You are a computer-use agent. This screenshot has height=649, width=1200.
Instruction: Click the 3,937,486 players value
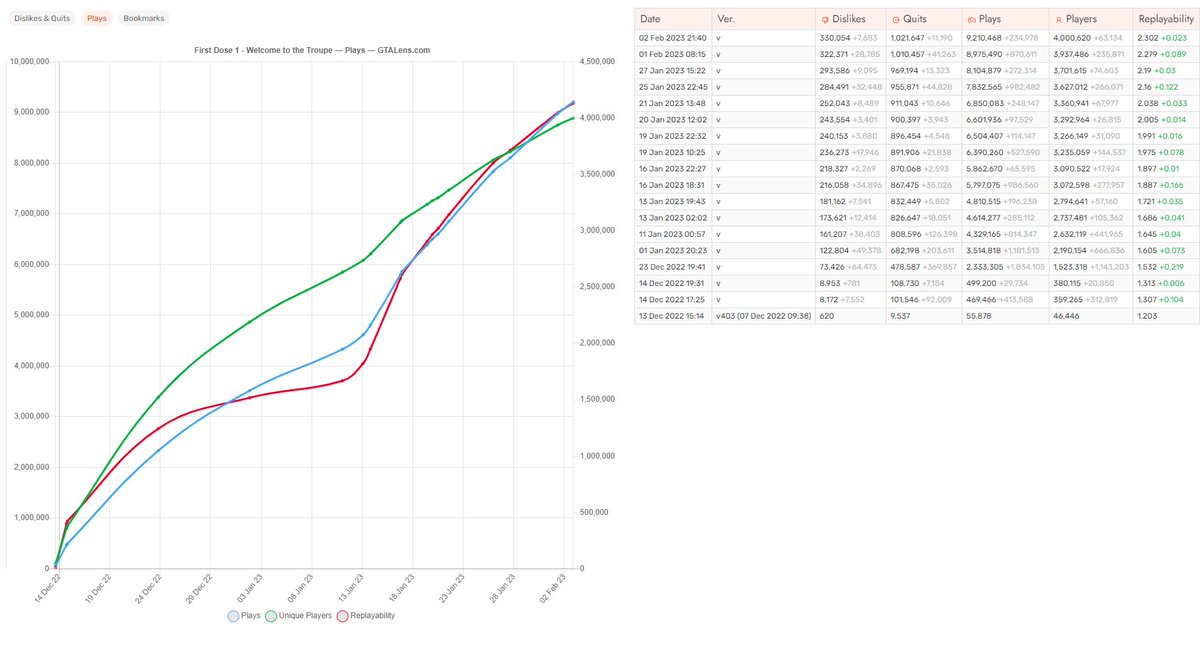[x=1073, y=54]
